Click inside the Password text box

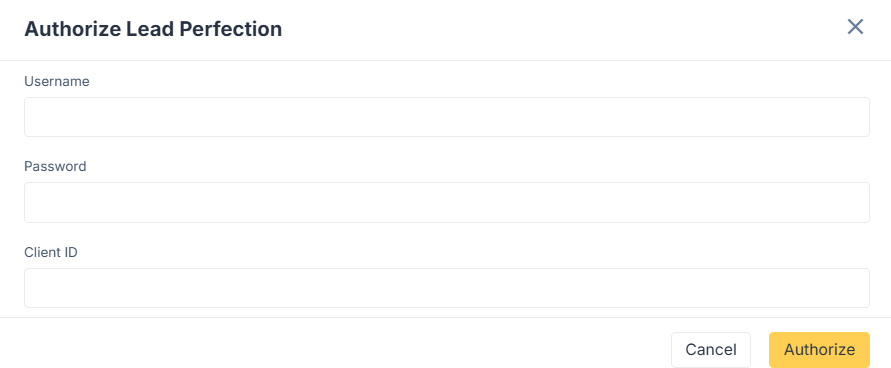[447, 202]
